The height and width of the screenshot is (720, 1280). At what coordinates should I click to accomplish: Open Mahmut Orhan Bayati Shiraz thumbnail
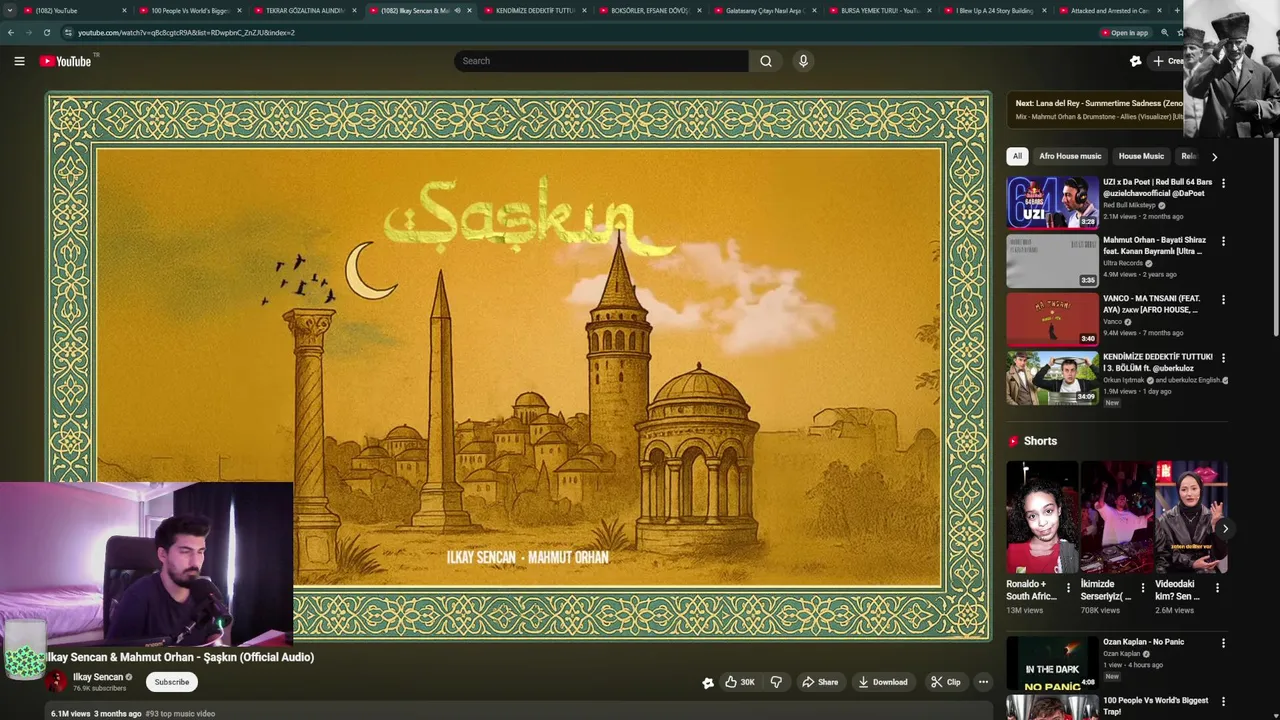tap(1053, 261)
